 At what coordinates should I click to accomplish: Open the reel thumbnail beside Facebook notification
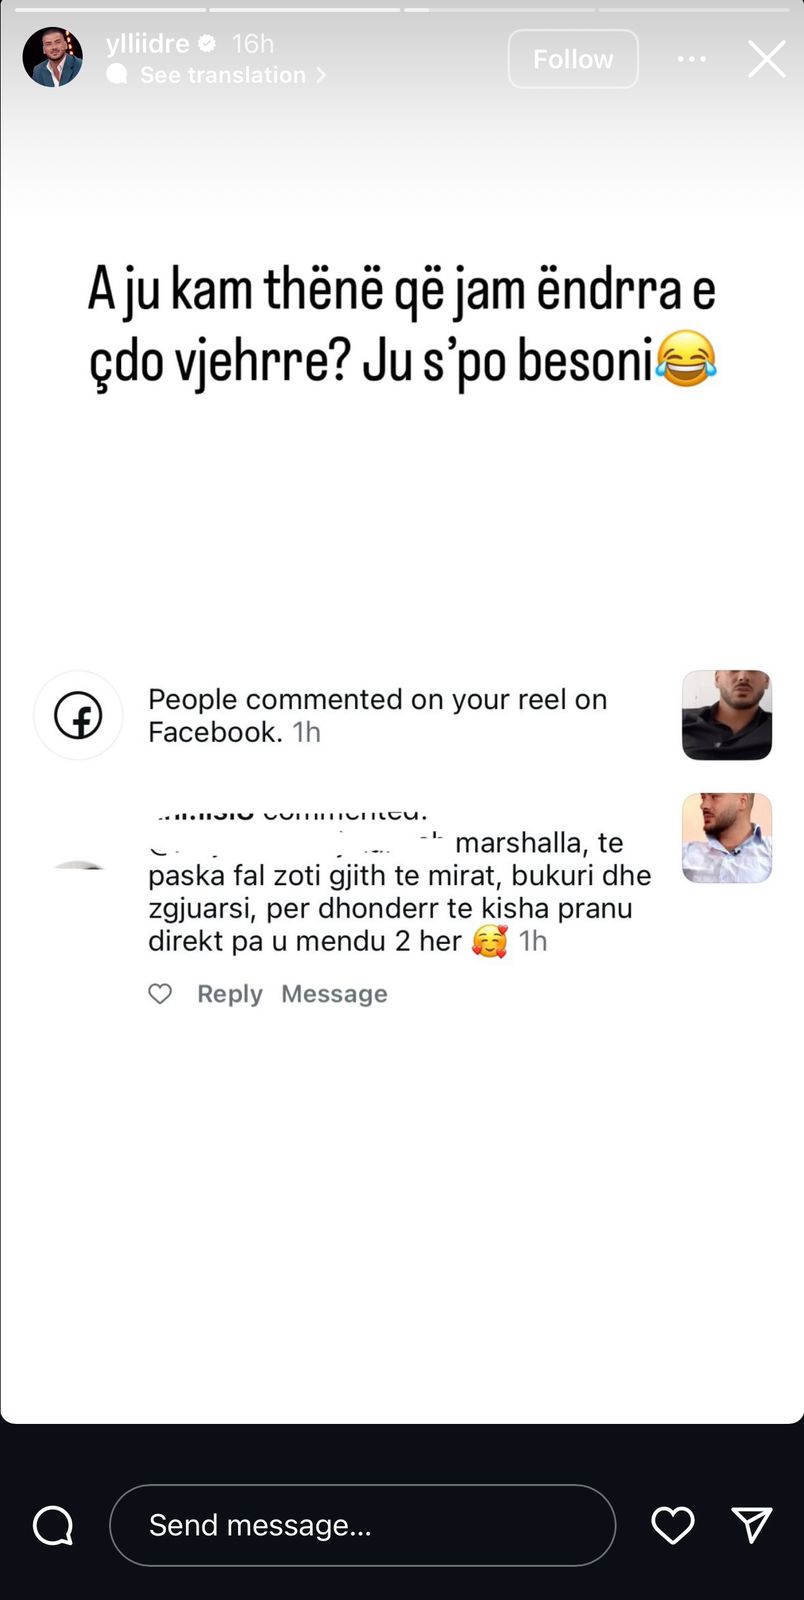click(727, 715)
